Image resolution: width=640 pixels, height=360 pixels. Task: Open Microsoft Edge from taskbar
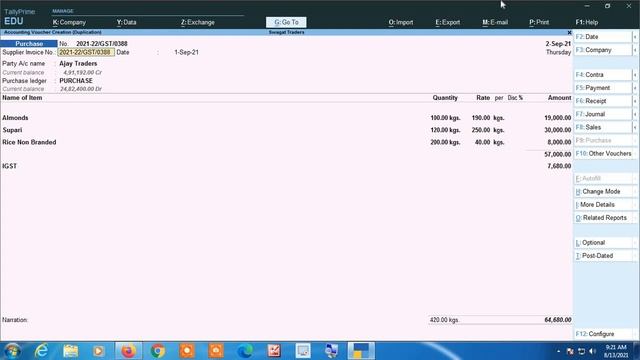(x=245, y=351)
